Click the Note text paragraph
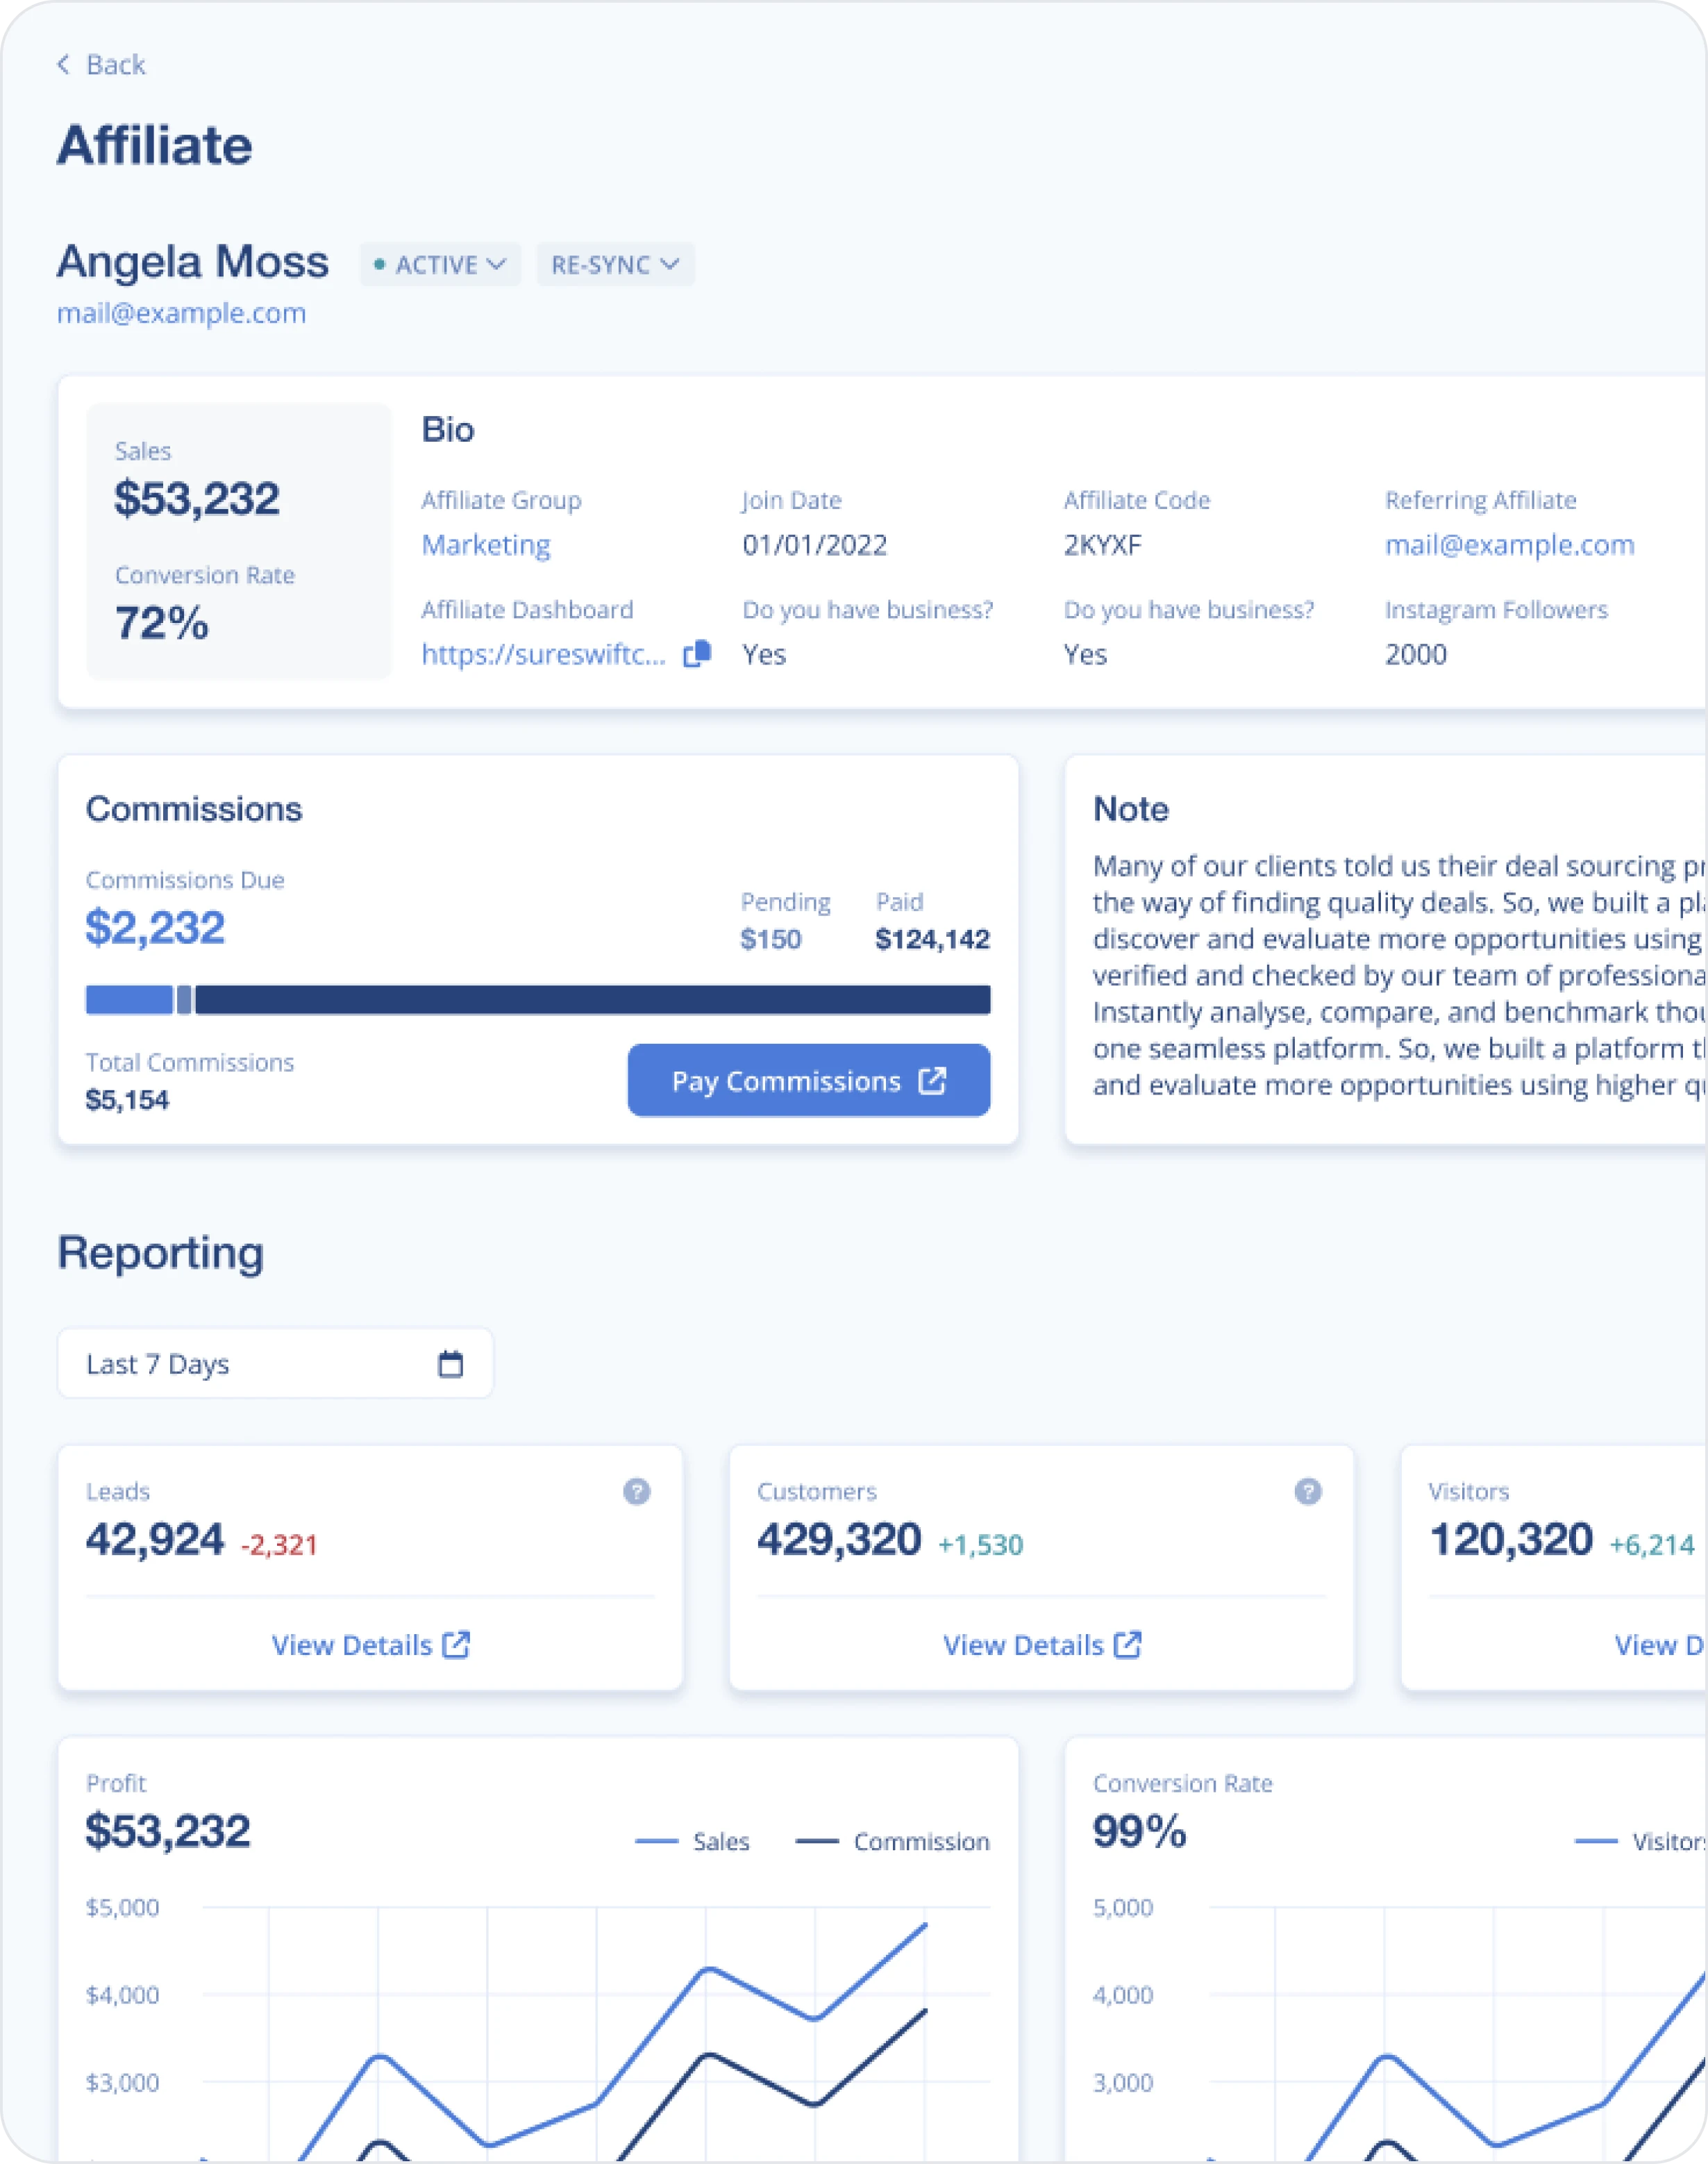This screenshot has width=1708, height=2164. tap(1398, 975)
